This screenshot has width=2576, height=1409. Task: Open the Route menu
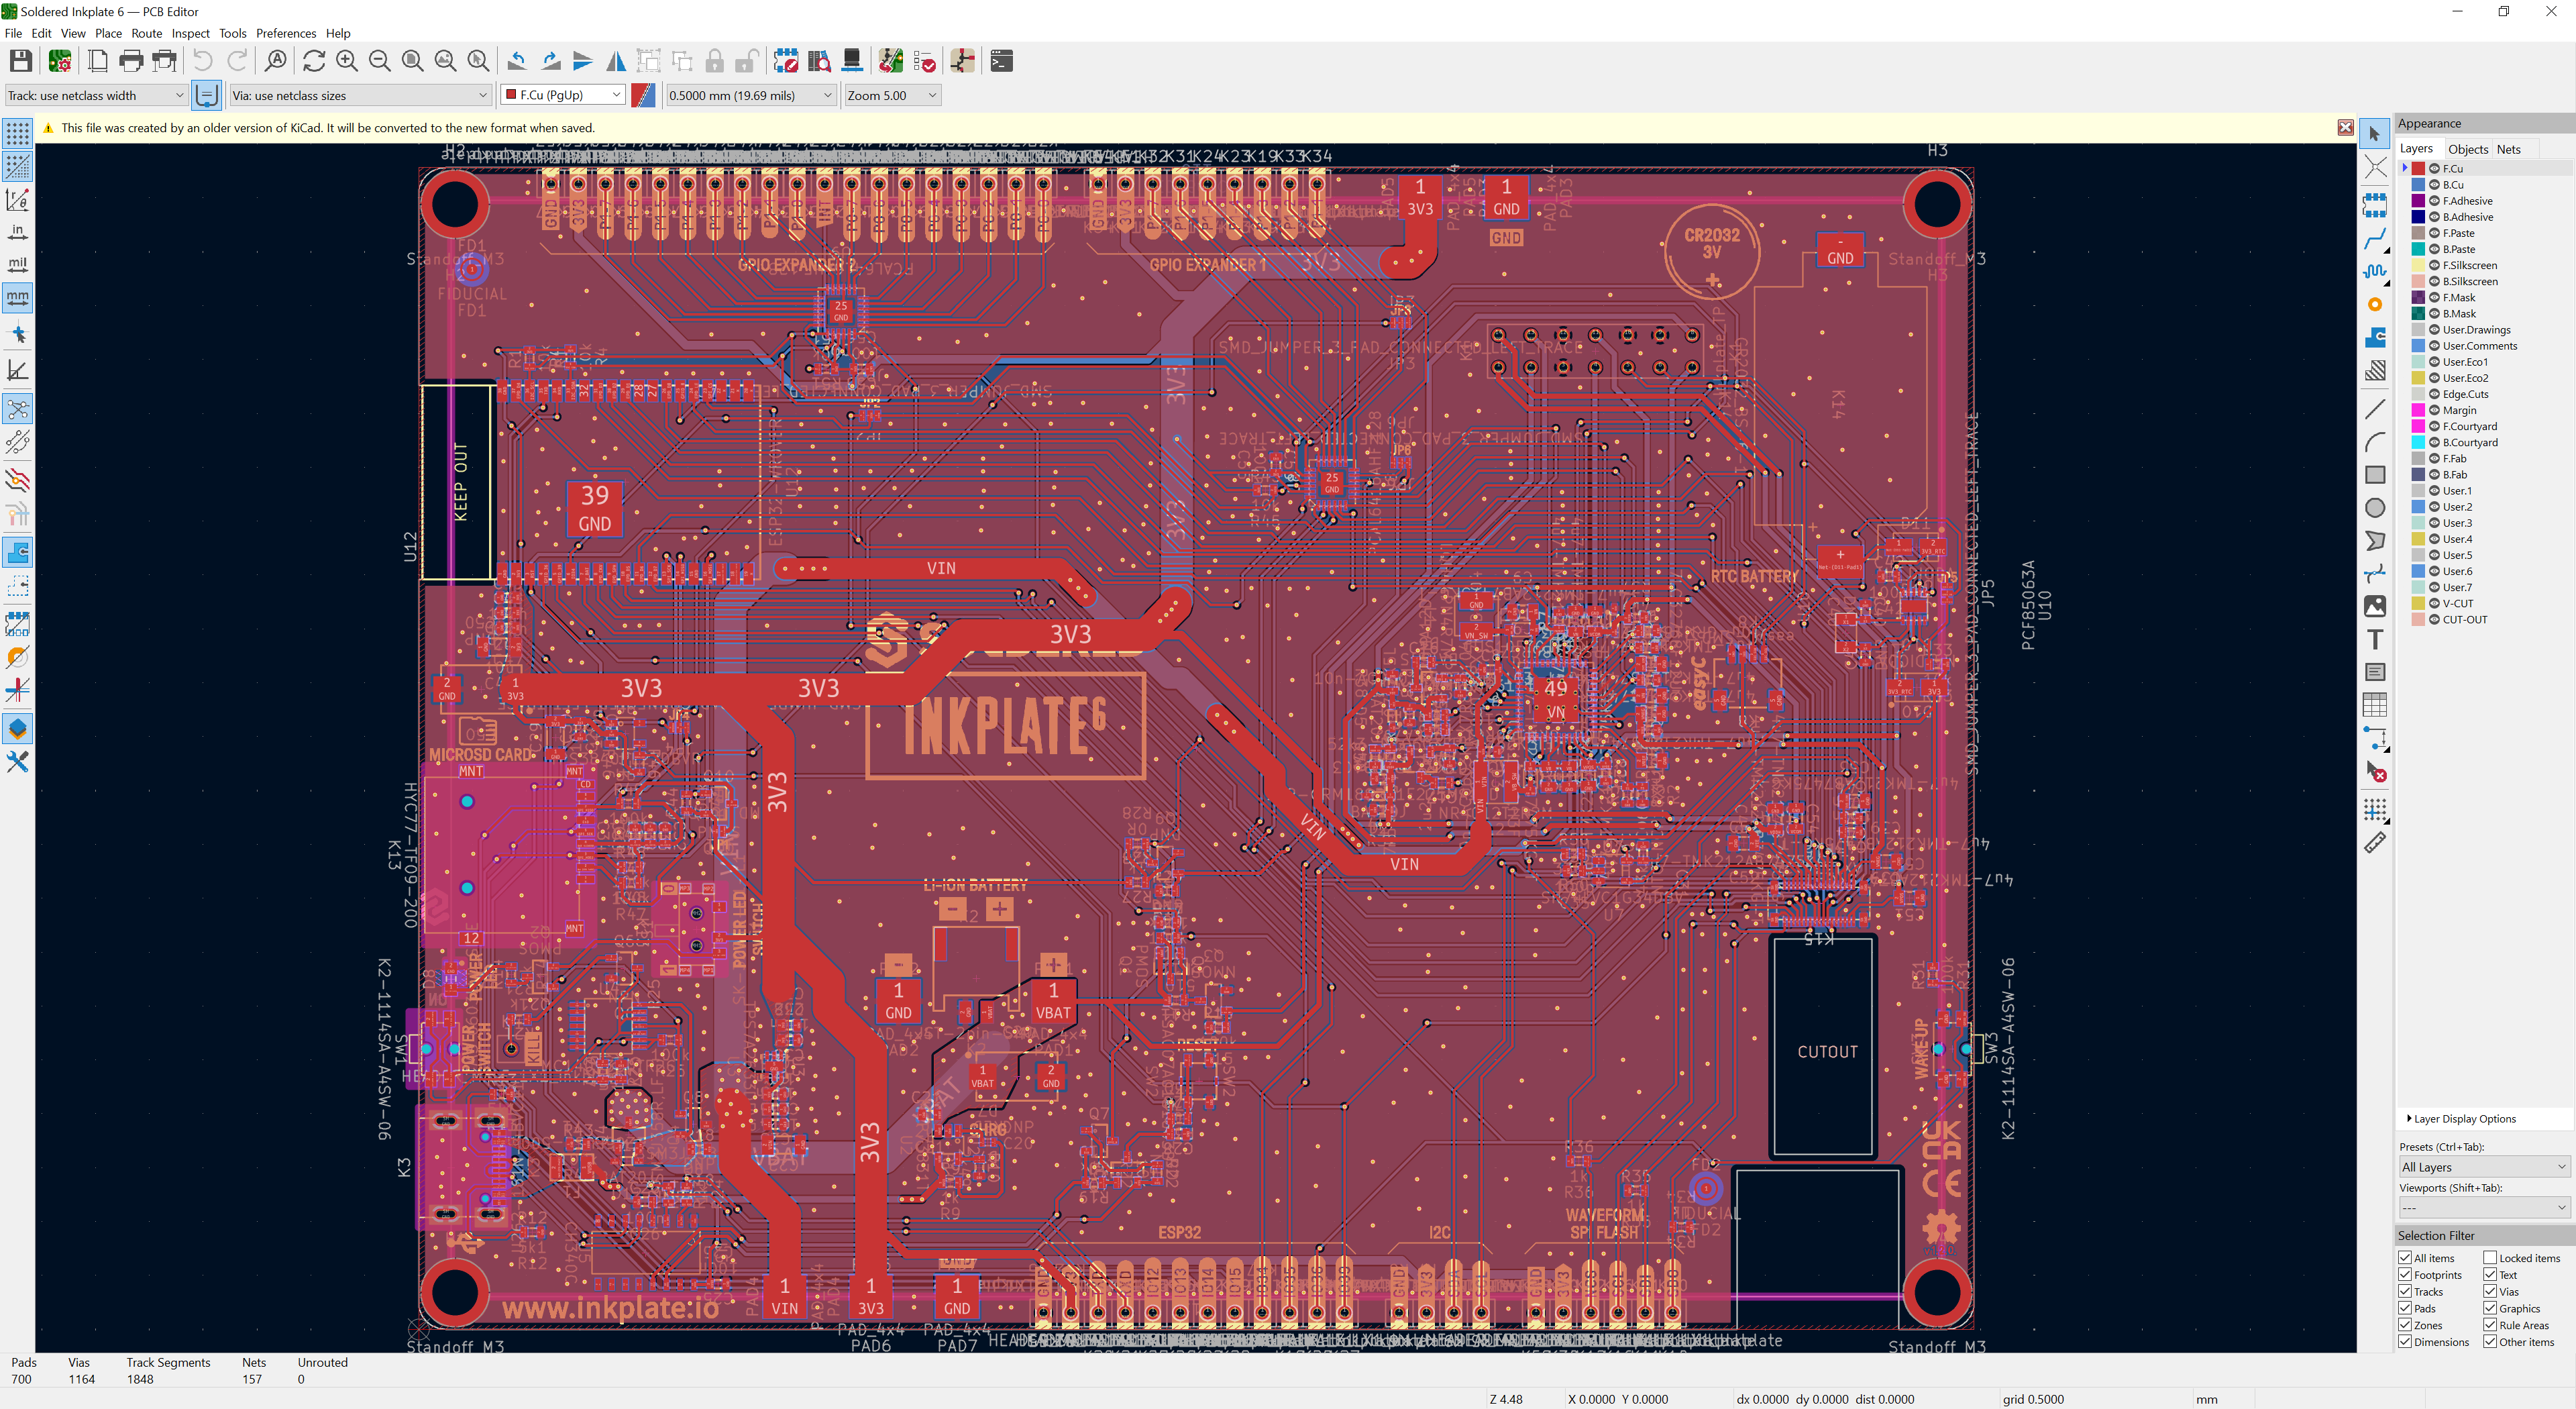[x=146, y=33]
